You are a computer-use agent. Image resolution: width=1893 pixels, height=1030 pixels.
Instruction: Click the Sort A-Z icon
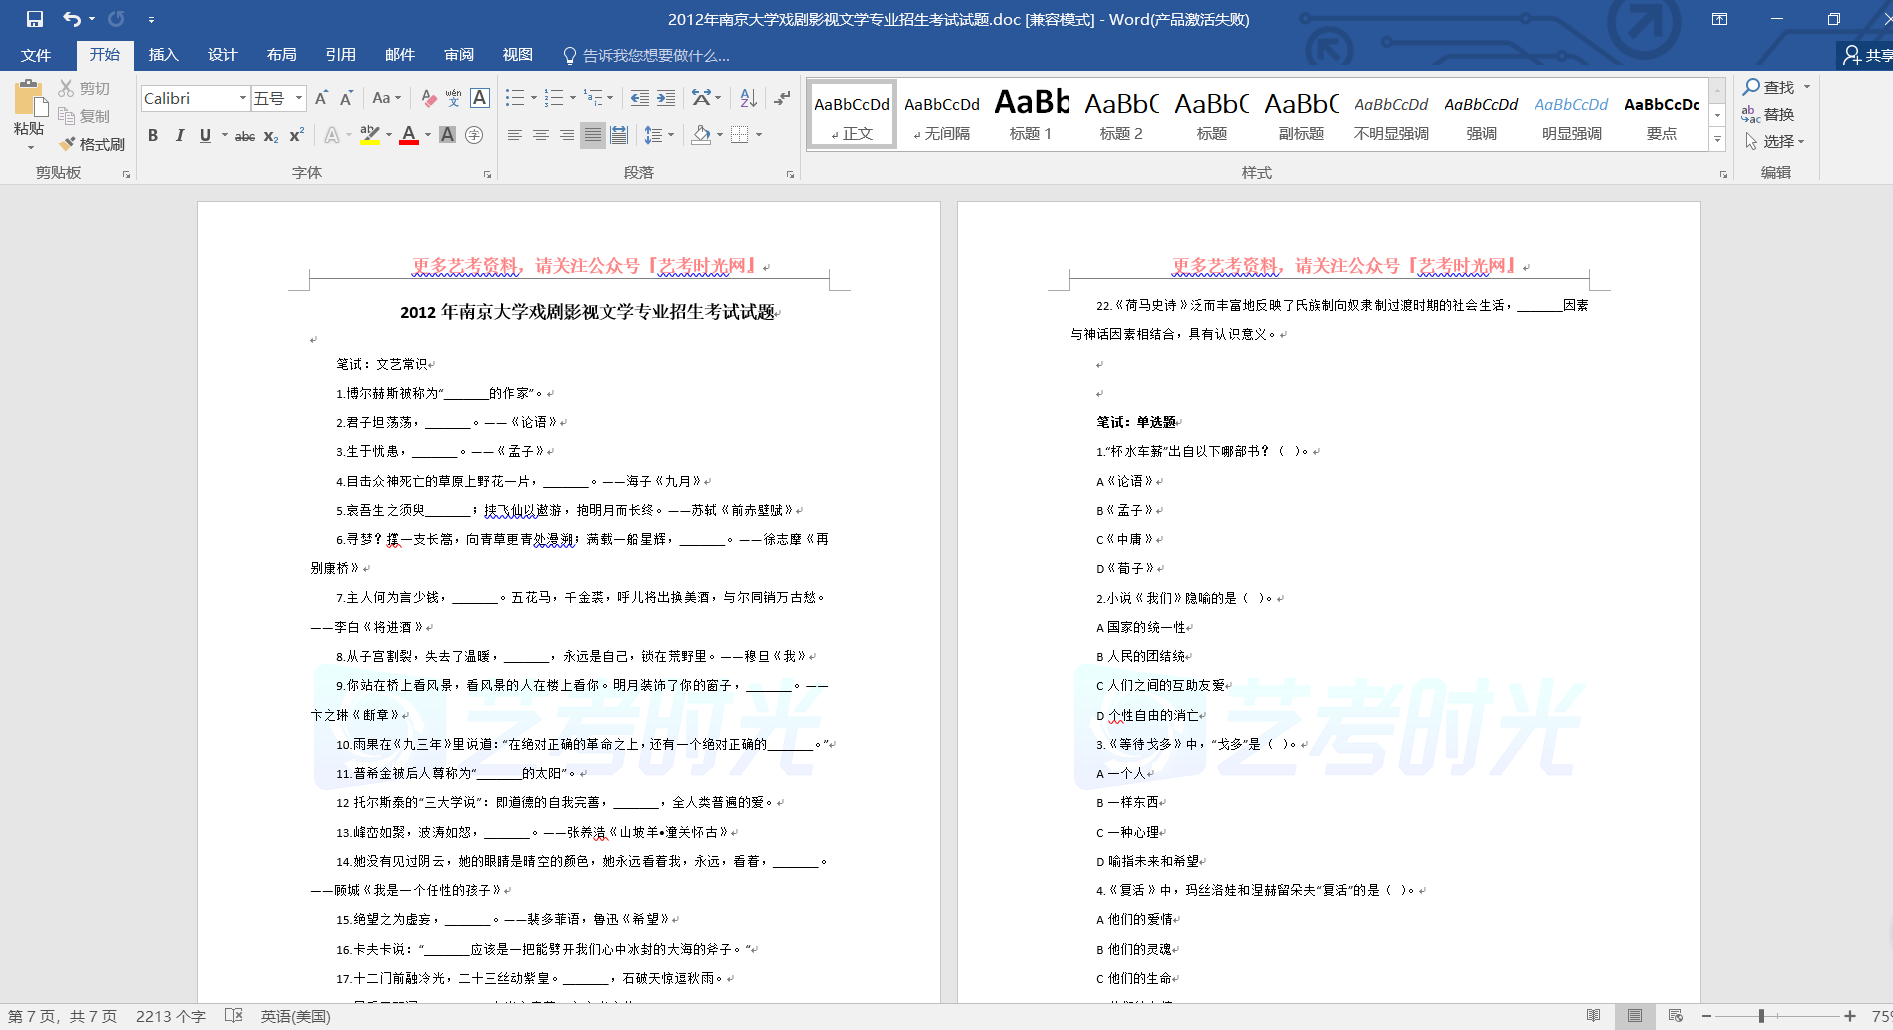748,98
